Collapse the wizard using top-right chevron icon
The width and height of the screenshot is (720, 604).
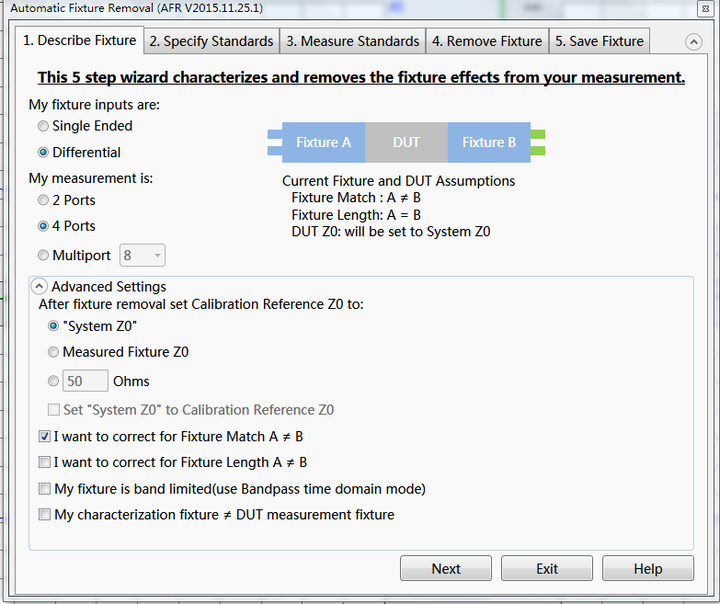click(x=694, y=42)
